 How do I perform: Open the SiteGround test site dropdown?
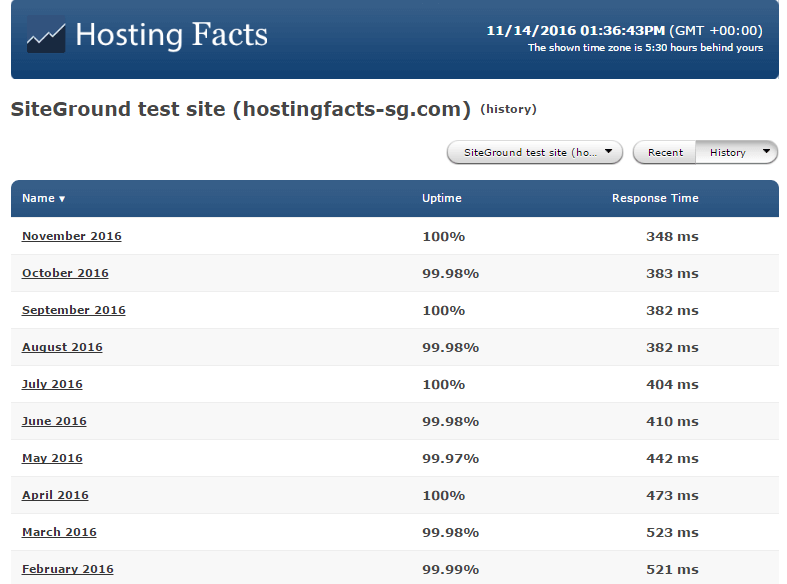[535, 152]
